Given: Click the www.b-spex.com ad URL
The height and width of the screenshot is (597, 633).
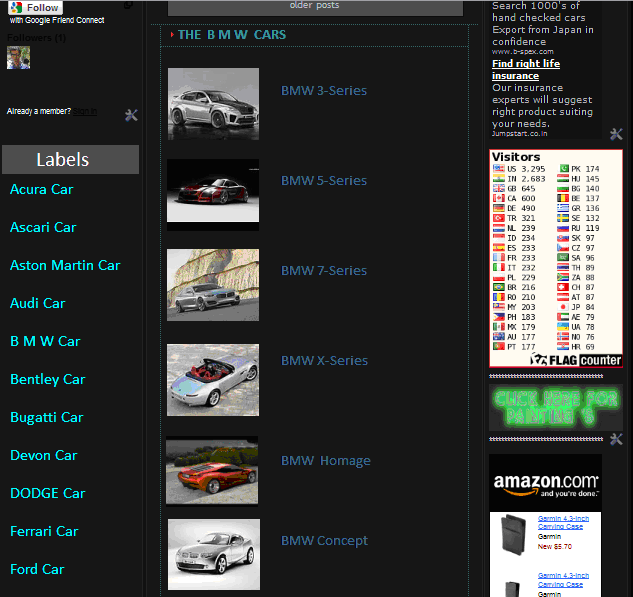Looking at the screenshot, I should click(522, 52).
